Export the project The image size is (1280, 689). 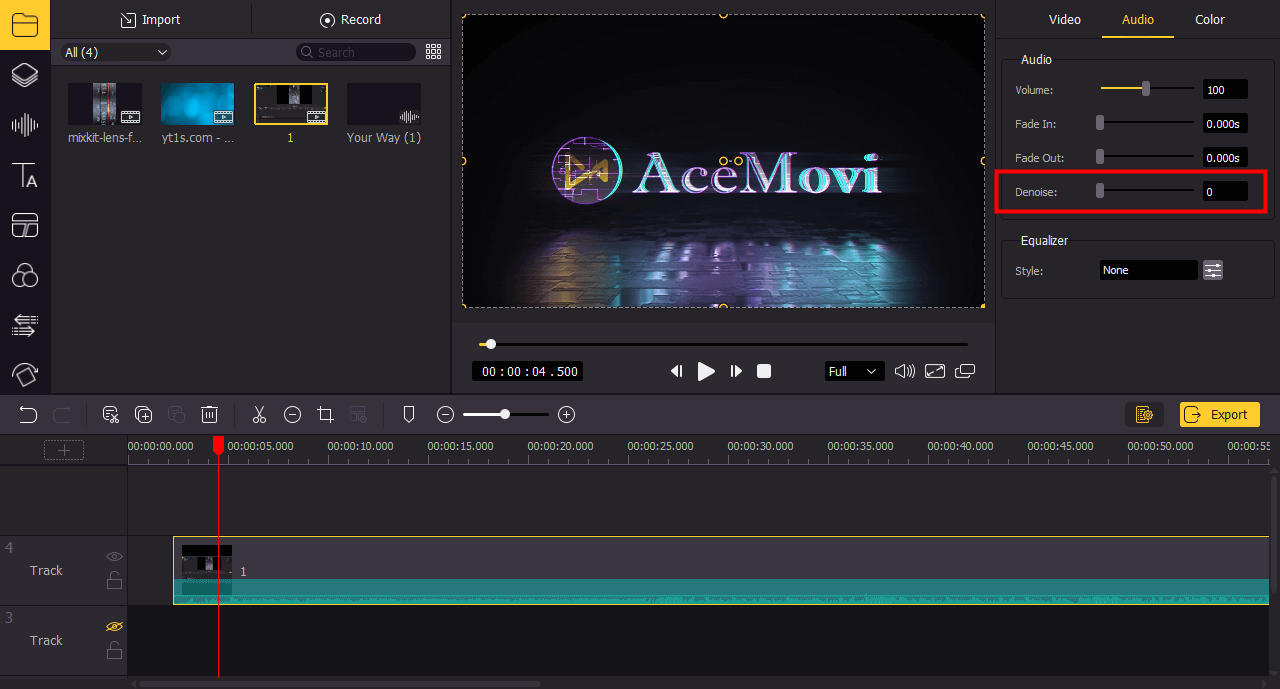[1220, 414]
